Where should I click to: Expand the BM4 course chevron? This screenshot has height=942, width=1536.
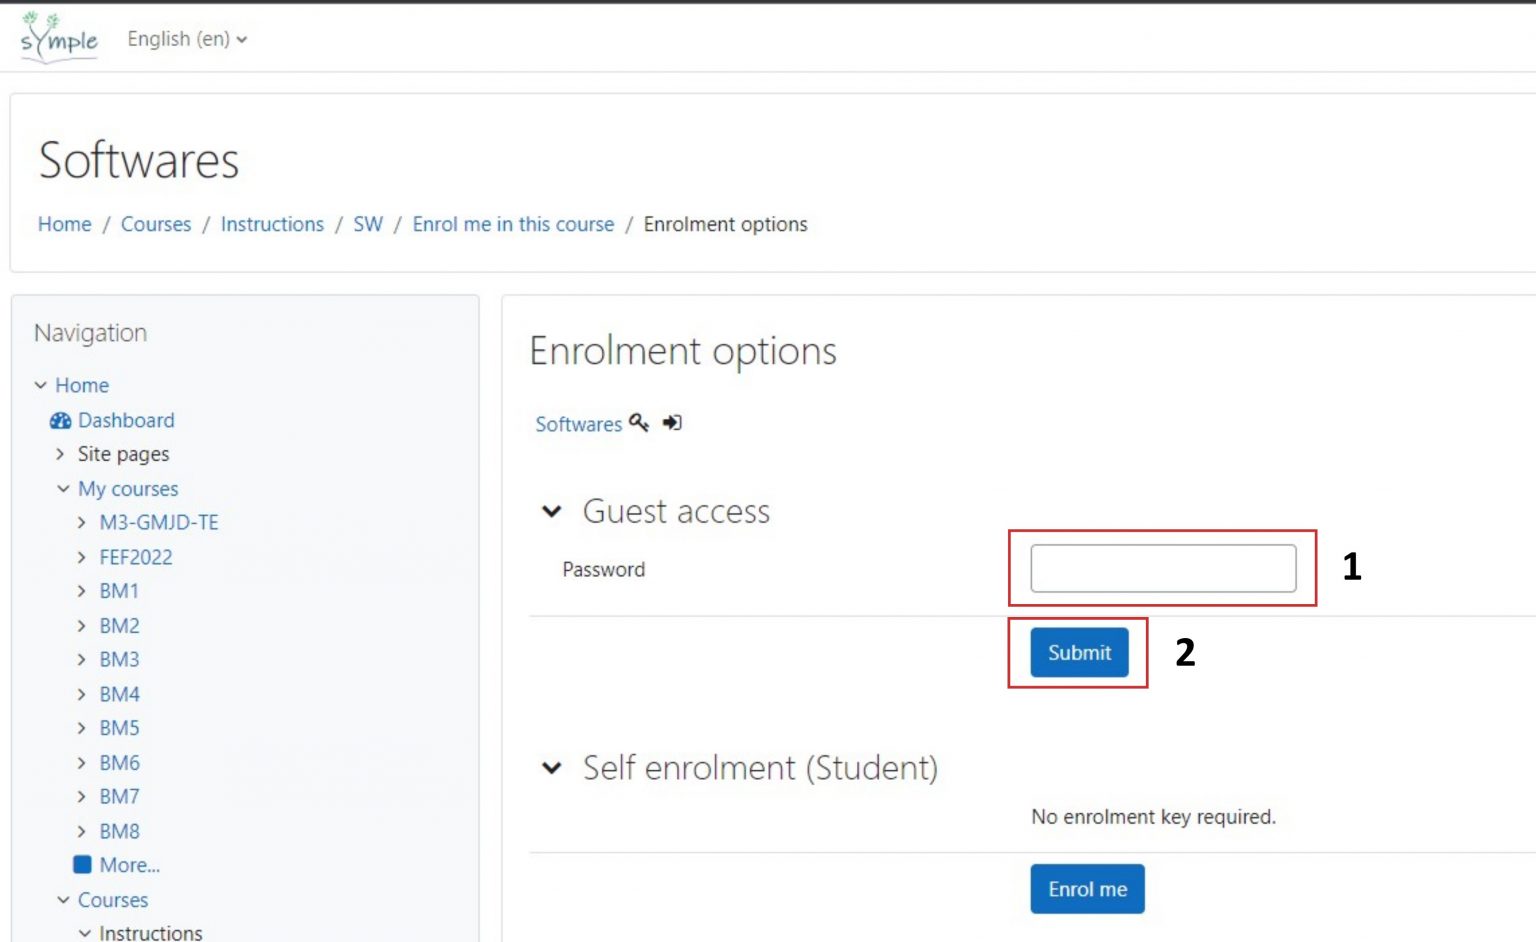82,694
